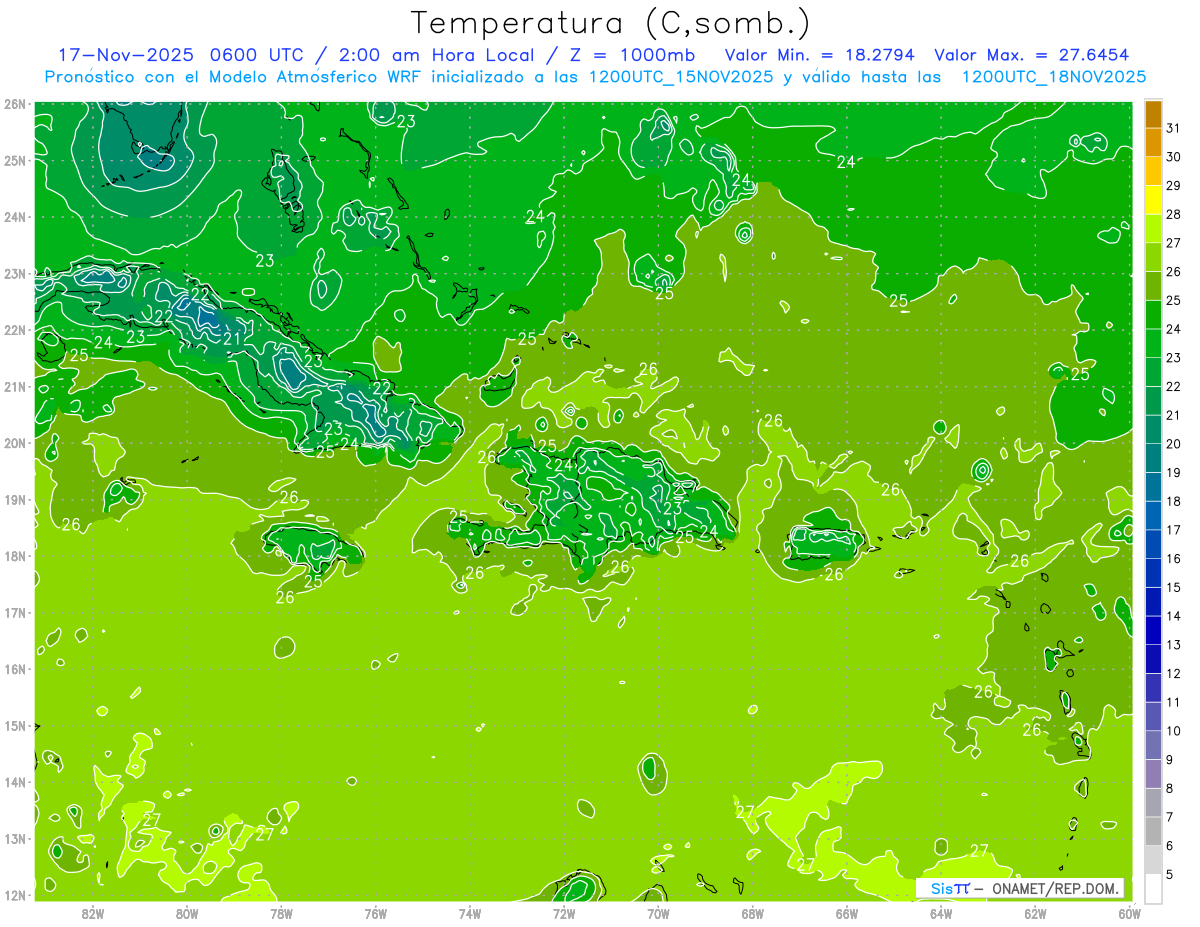Image resolution: width=1200 pixels, height=927 pixels.
Task: Click the longitude axis label "72W"
Action: 564,913
